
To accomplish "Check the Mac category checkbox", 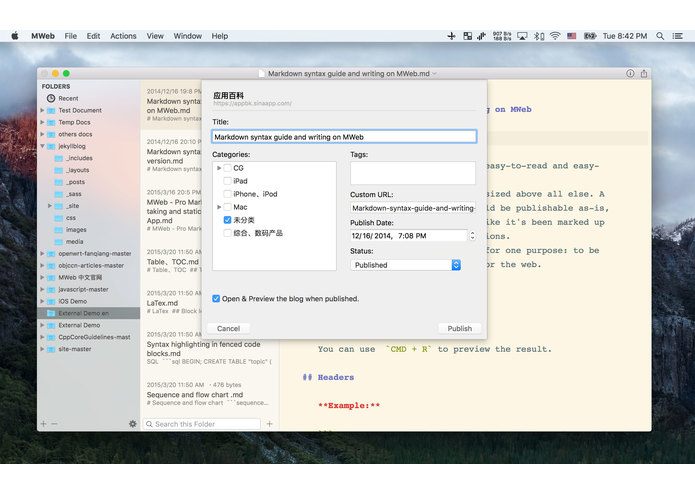I will 227,207.
